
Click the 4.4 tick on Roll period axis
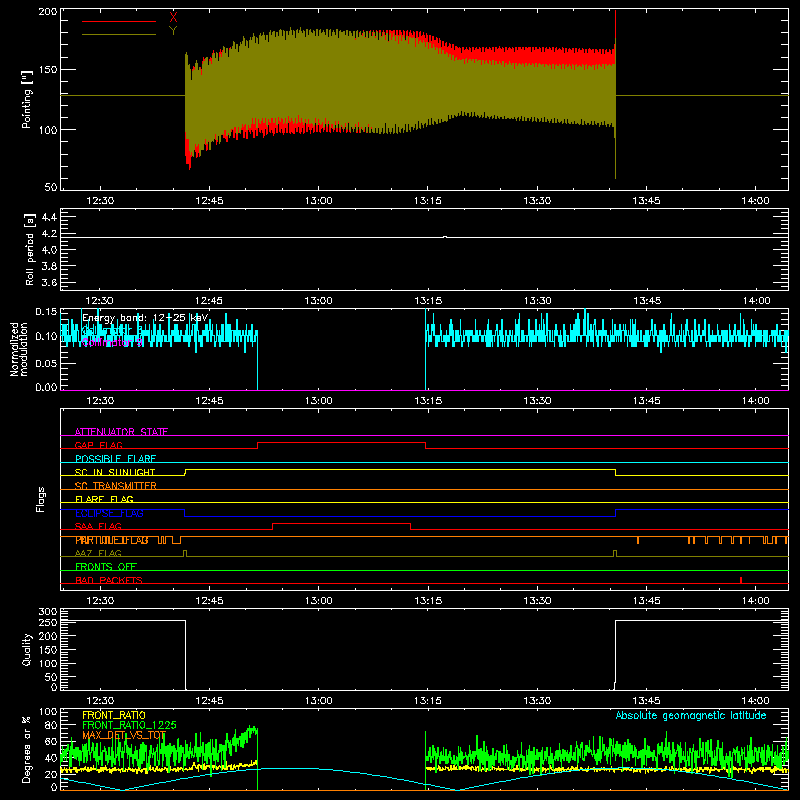[49, 217]
